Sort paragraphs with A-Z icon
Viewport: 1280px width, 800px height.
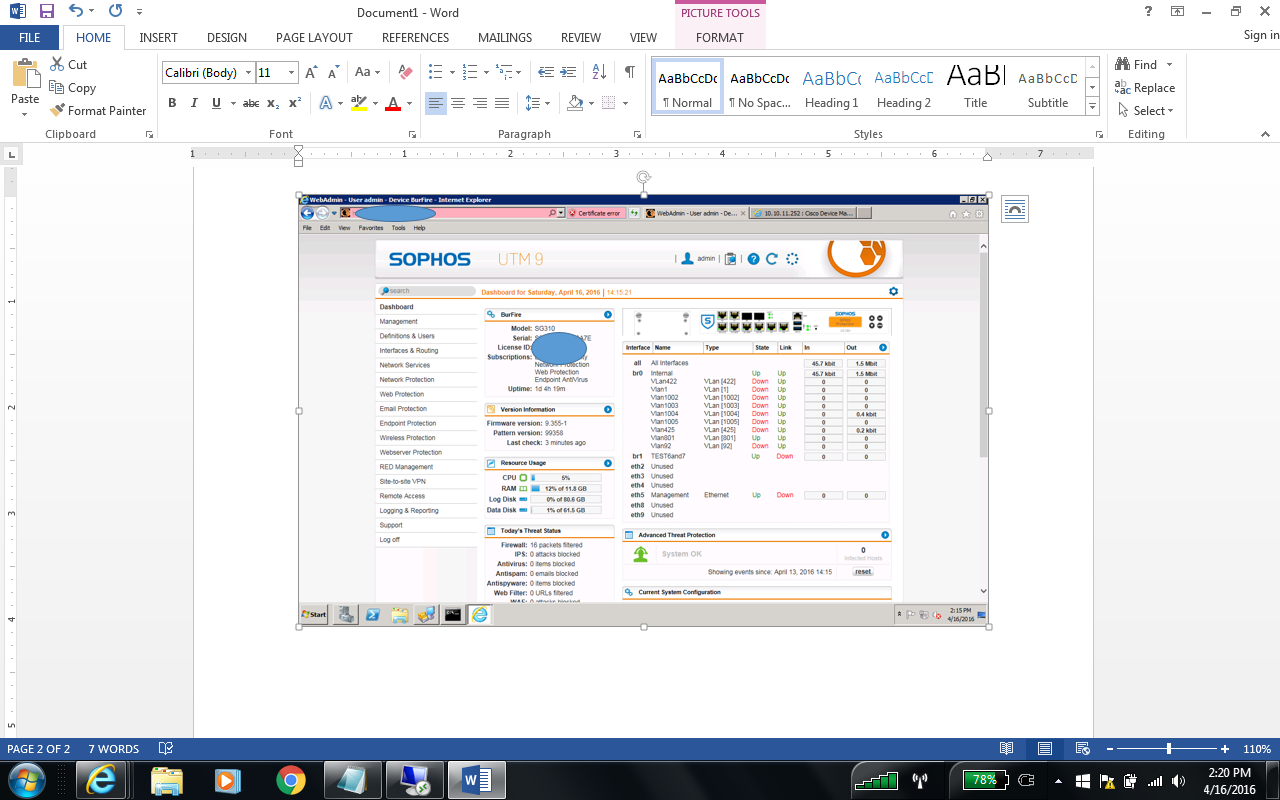[x=599, y=72]
